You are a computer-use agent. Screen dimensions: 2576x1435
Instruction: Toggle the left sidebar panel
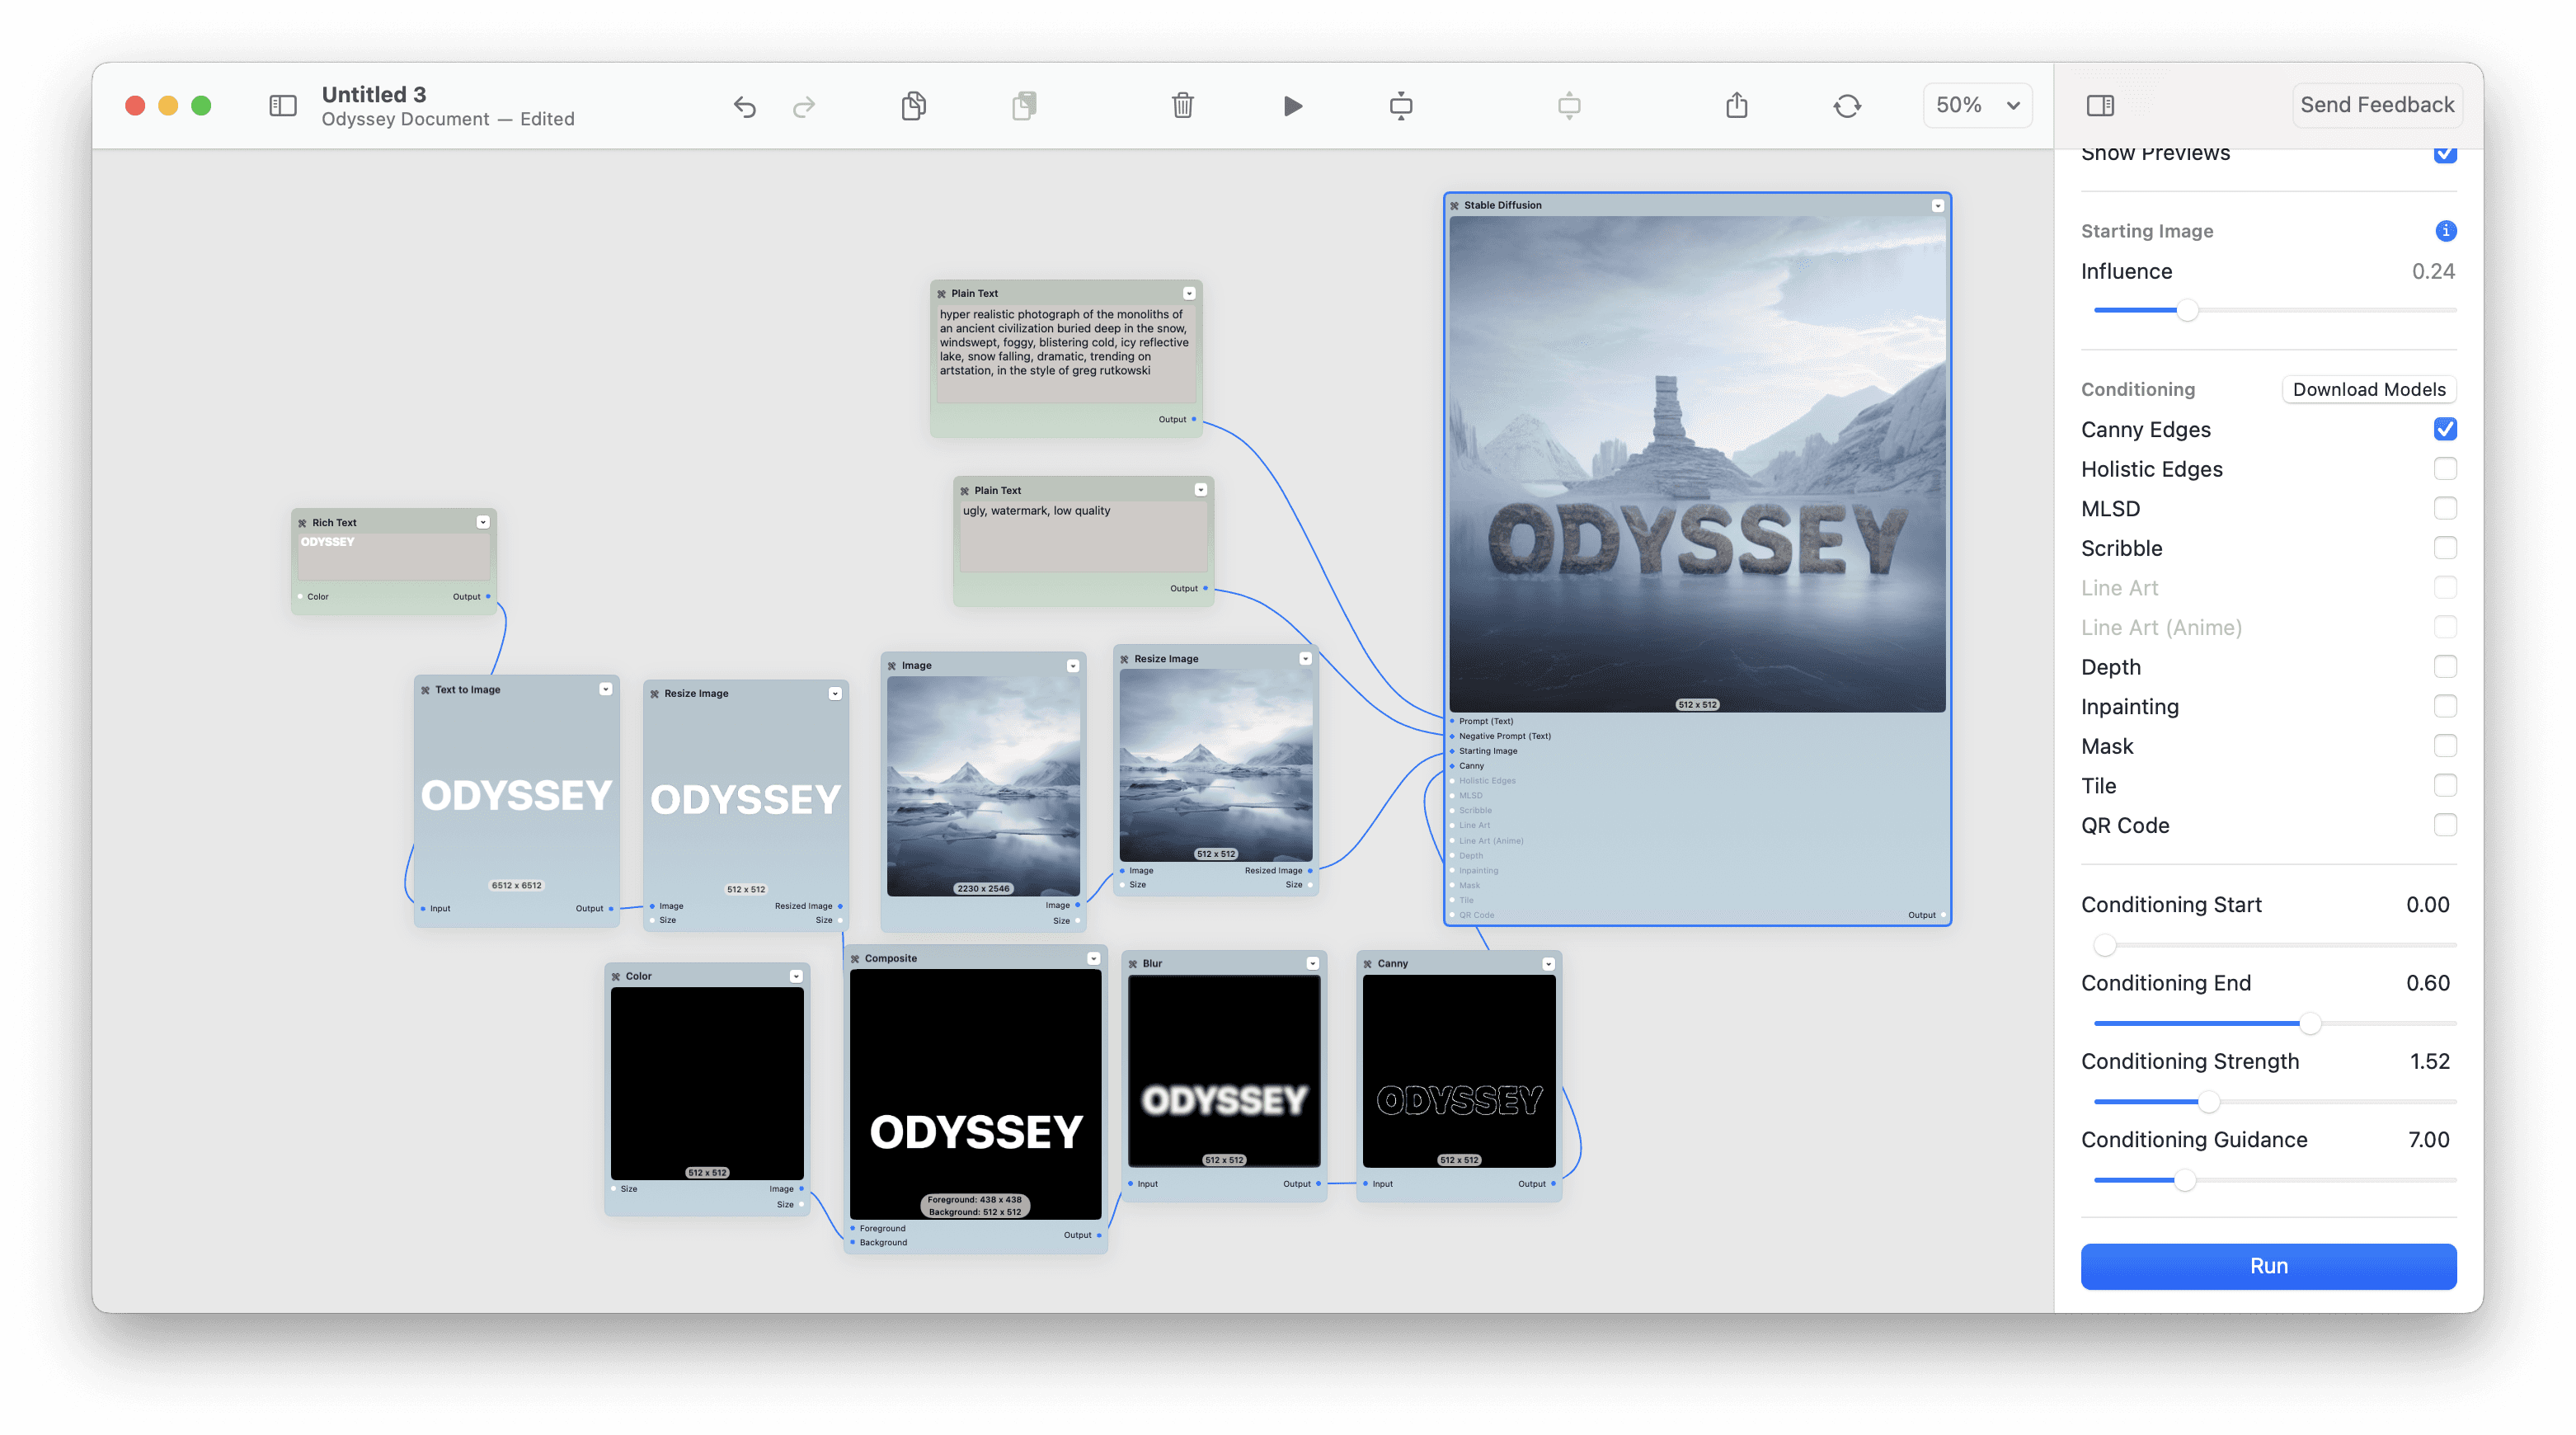pos(283,105)
